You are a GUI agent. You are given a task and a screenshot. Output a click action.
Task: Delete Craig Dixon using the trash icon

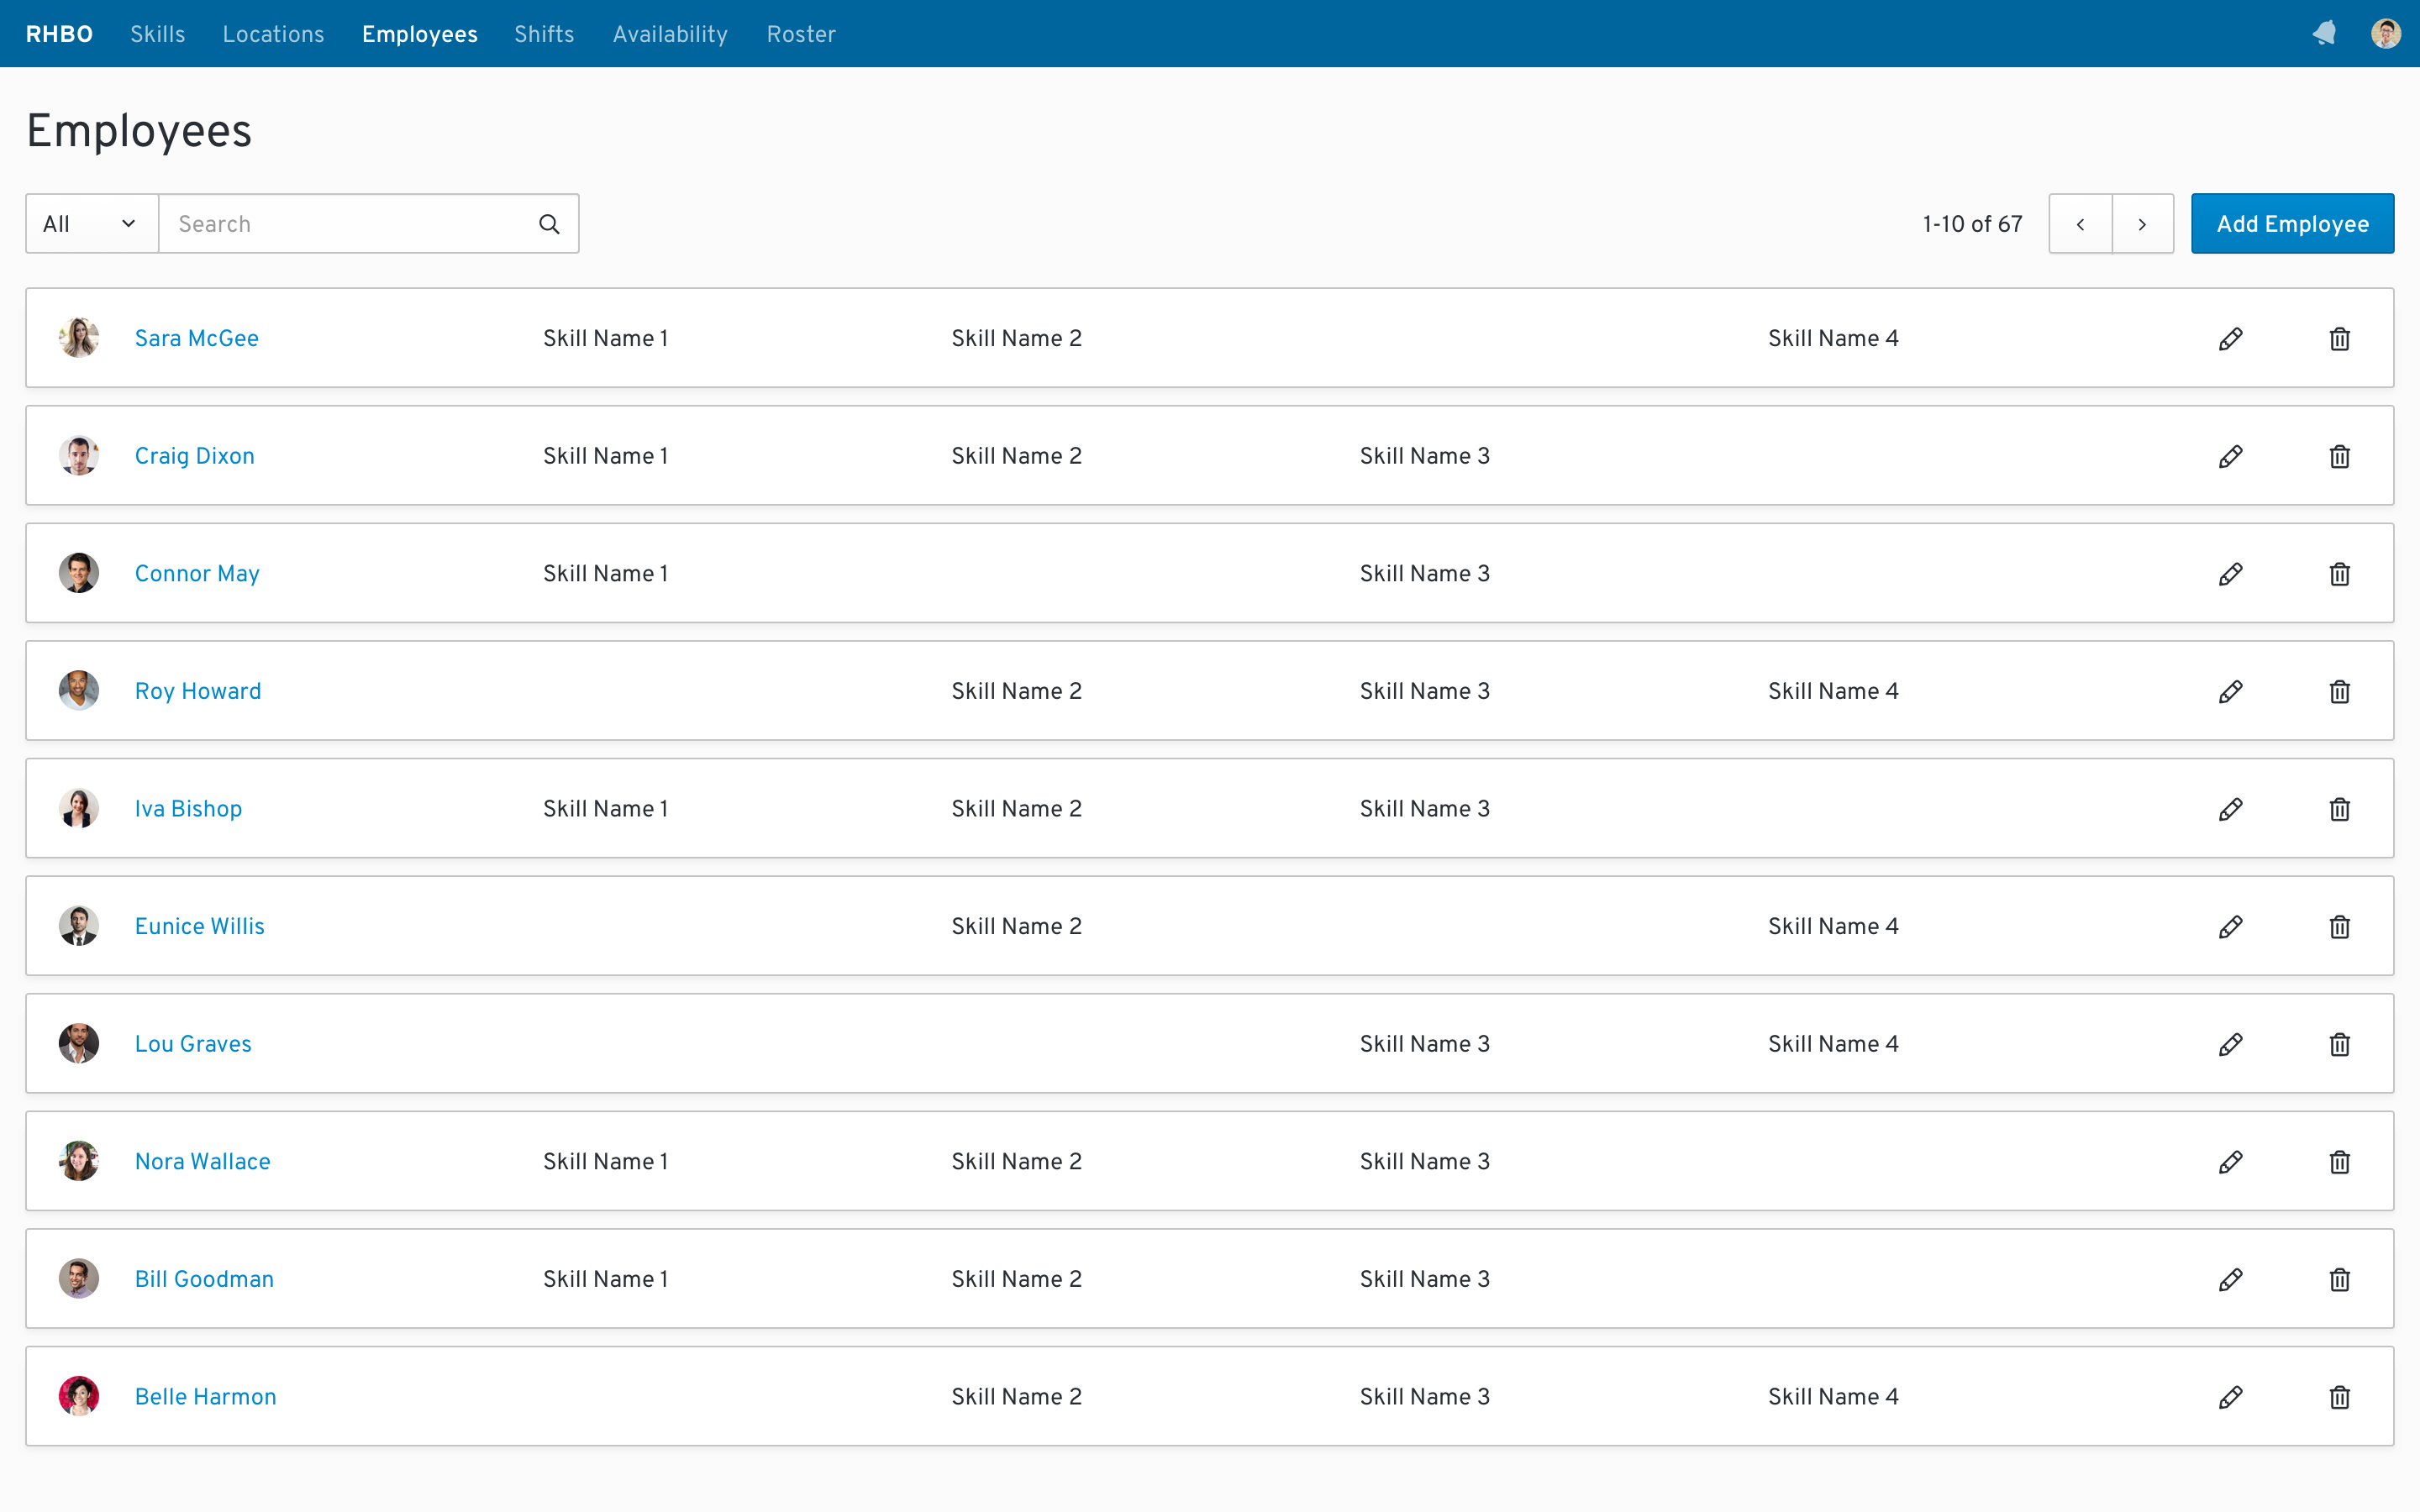tap(2339, 456)
